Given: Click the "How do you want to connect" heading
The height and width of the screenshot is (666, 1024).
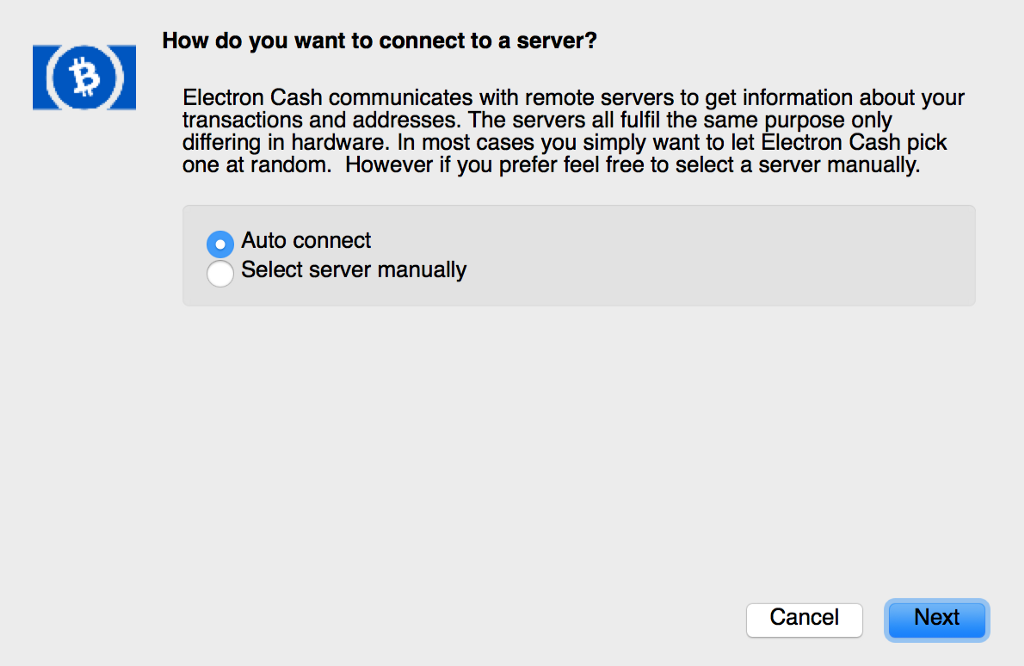Looking at the screenshot, I should click(379, 41).
